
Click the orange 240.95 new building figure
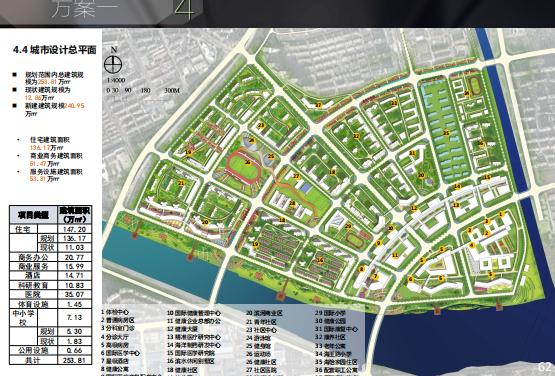[x=74, y=106]
